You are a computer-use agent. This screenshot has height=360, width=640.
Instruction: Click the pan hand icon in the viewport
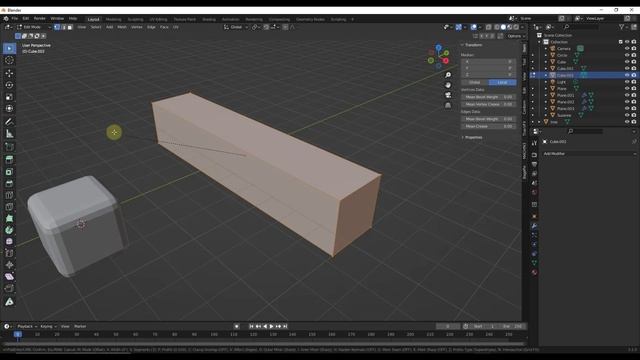click(x=448, y=85)
